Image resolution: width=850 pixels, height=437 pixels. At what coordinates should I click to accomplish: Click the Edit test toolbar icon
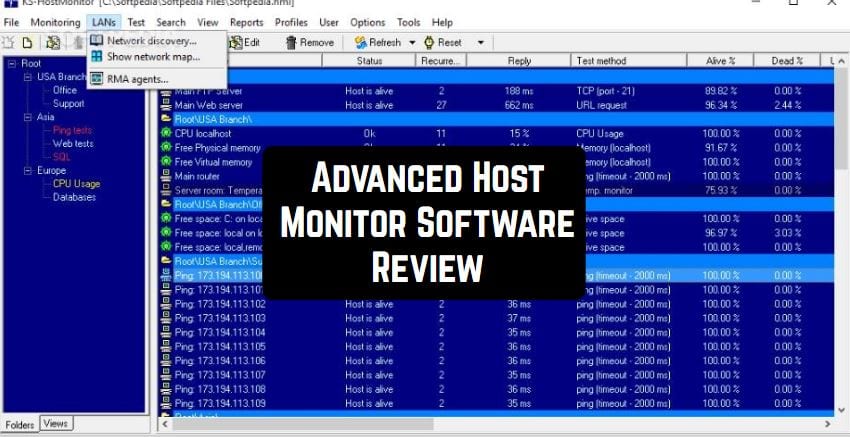(236, 43)
